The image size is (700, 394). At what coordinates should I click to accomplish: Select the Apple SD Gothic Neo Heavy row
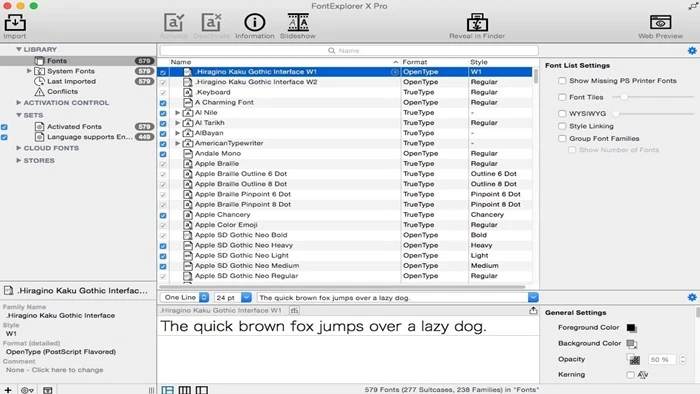click(346, 245)
